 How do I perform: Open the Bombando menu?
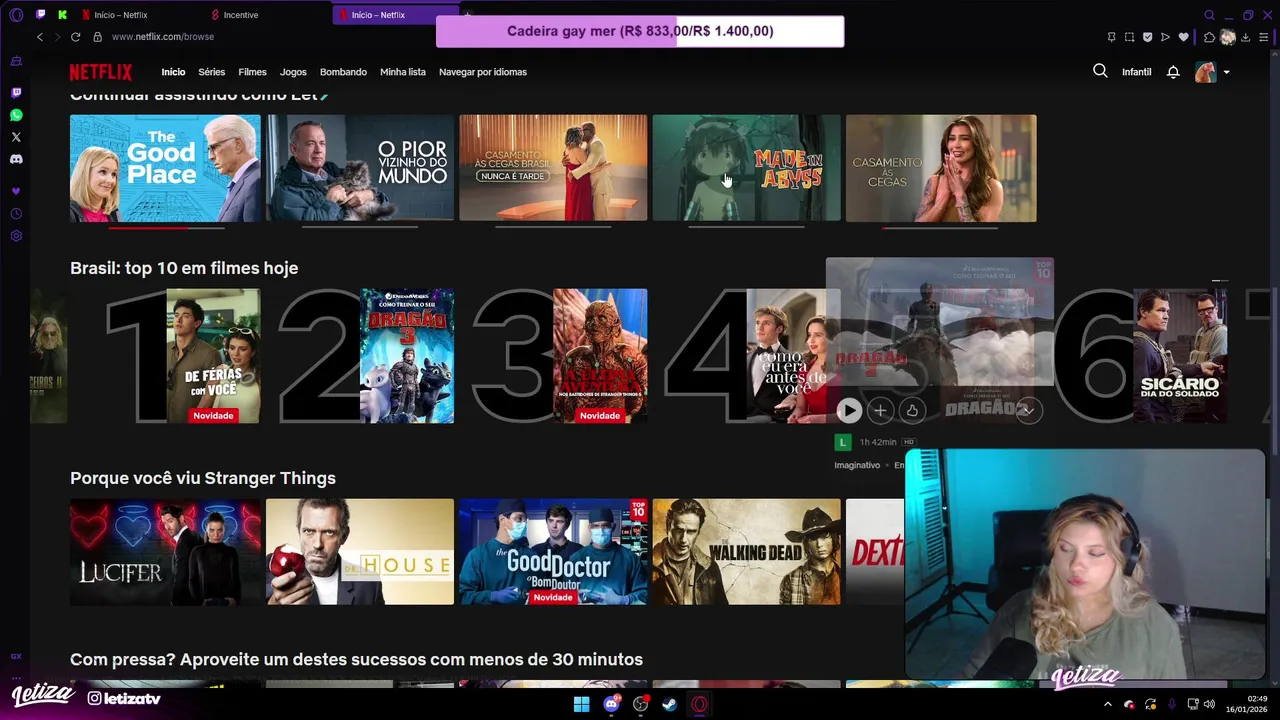click(343, 72)
